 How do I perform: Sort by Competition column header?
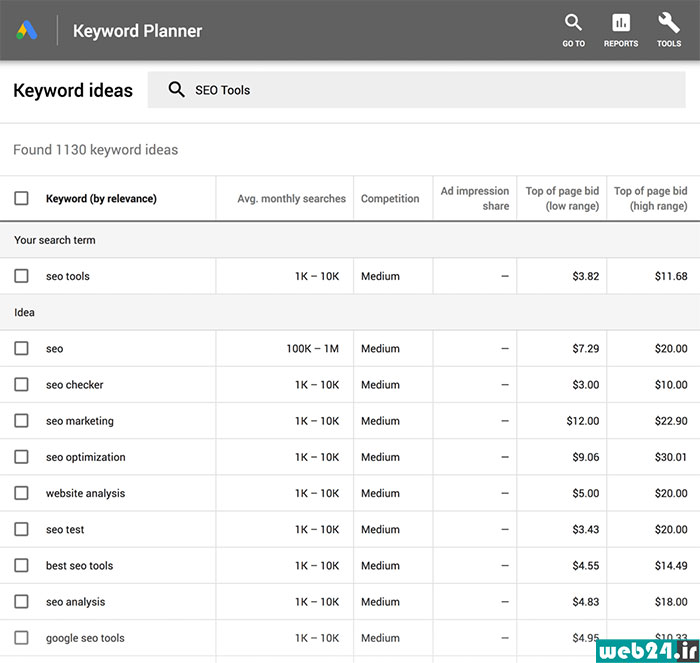click(390, 198)
